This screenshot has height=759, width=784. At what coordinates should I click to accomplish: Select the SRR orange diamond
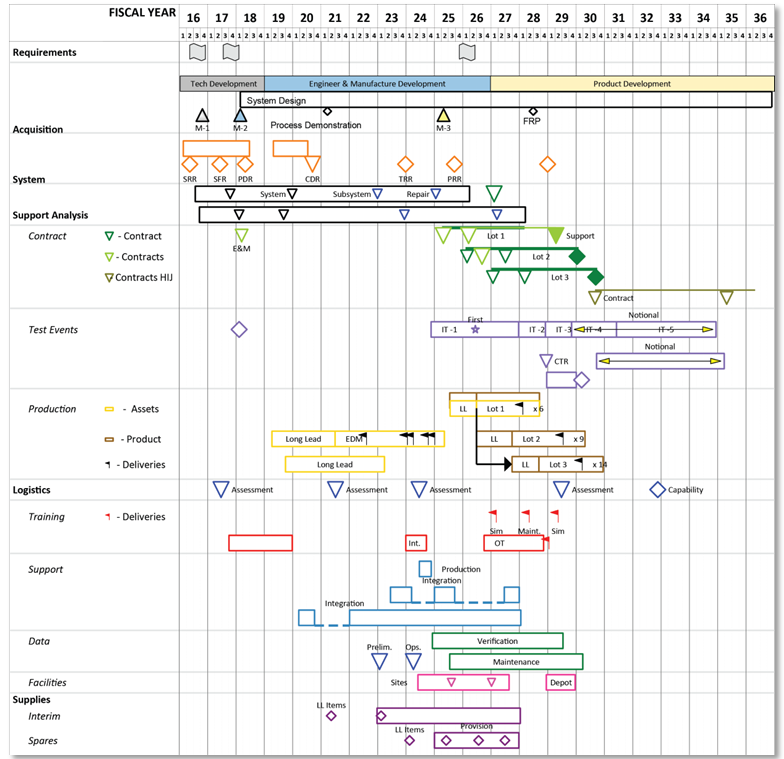pyautogui.click(x=190, y=164)
